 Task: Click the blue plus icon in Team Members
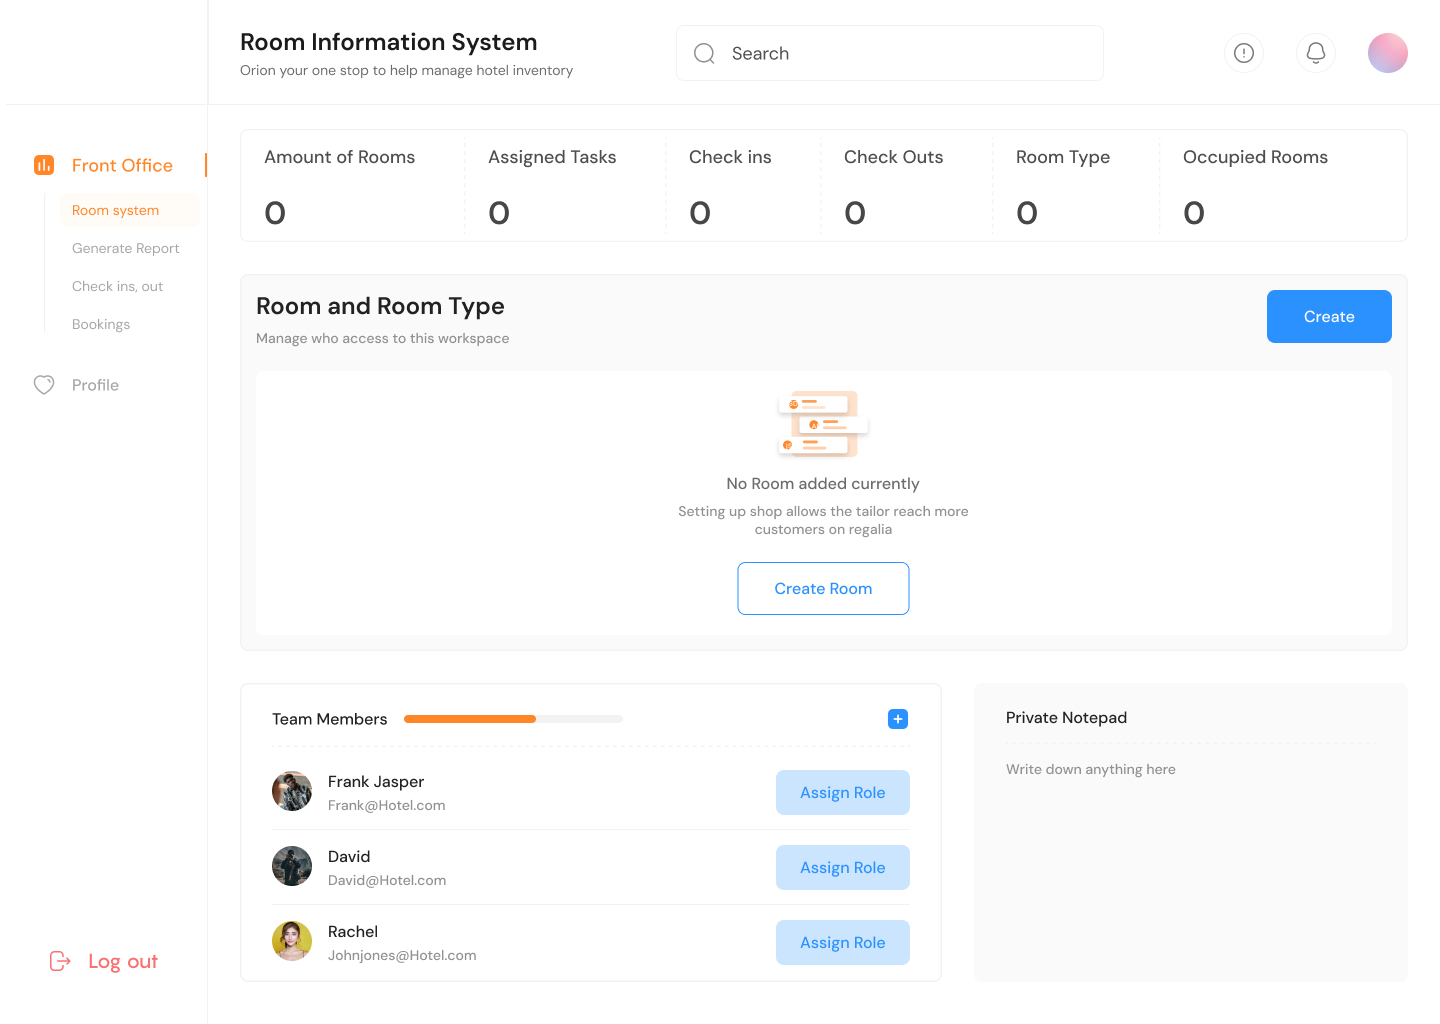pos(898,719)
